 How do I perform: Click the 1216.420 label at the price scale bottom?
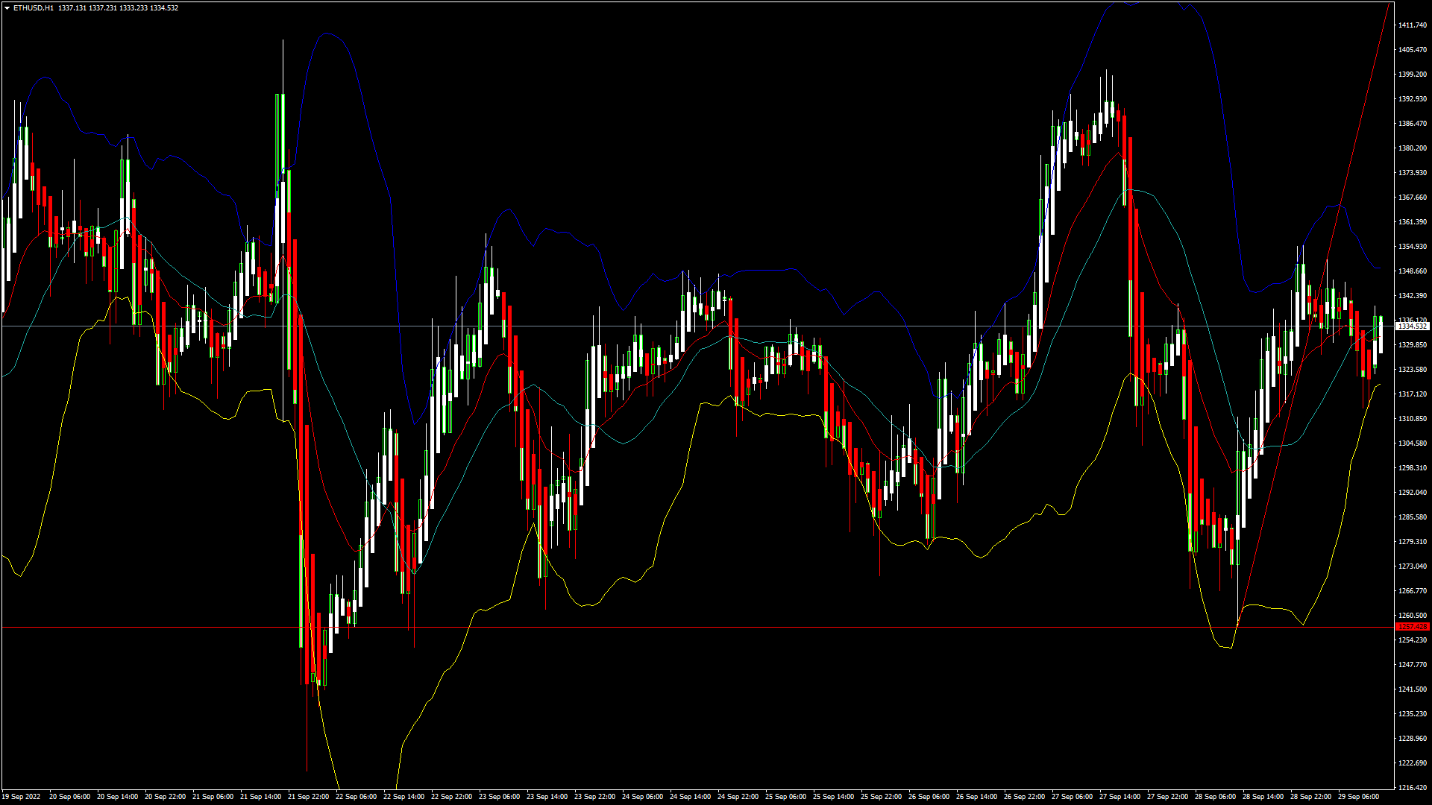1413,787
